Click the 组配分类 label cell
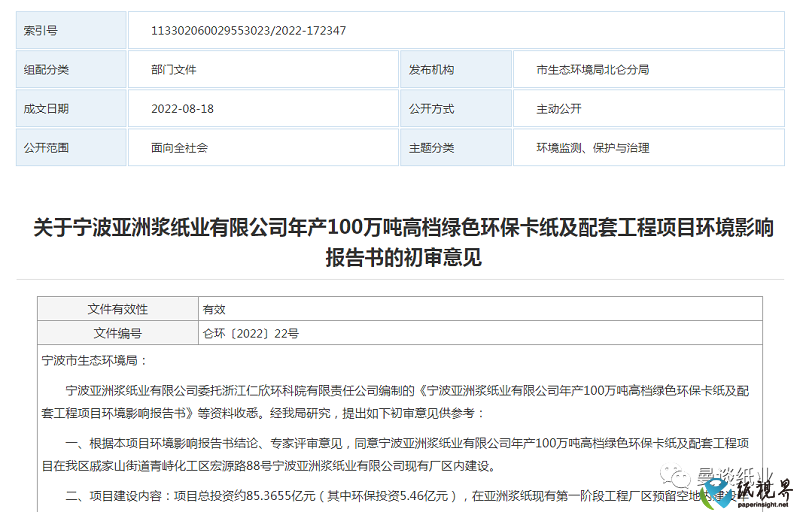Screen dimensions: 800x512 coord(71,69)
